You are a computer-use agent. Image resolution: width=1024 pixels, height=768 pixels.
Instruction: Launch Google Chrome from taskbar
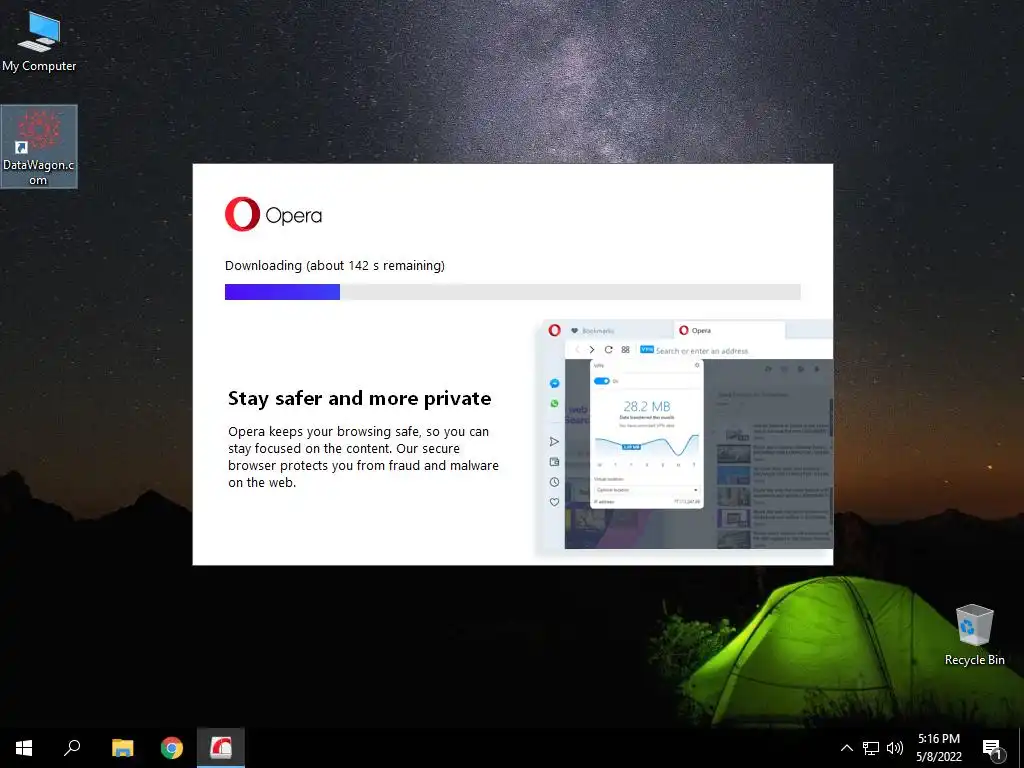coord(172,748)
